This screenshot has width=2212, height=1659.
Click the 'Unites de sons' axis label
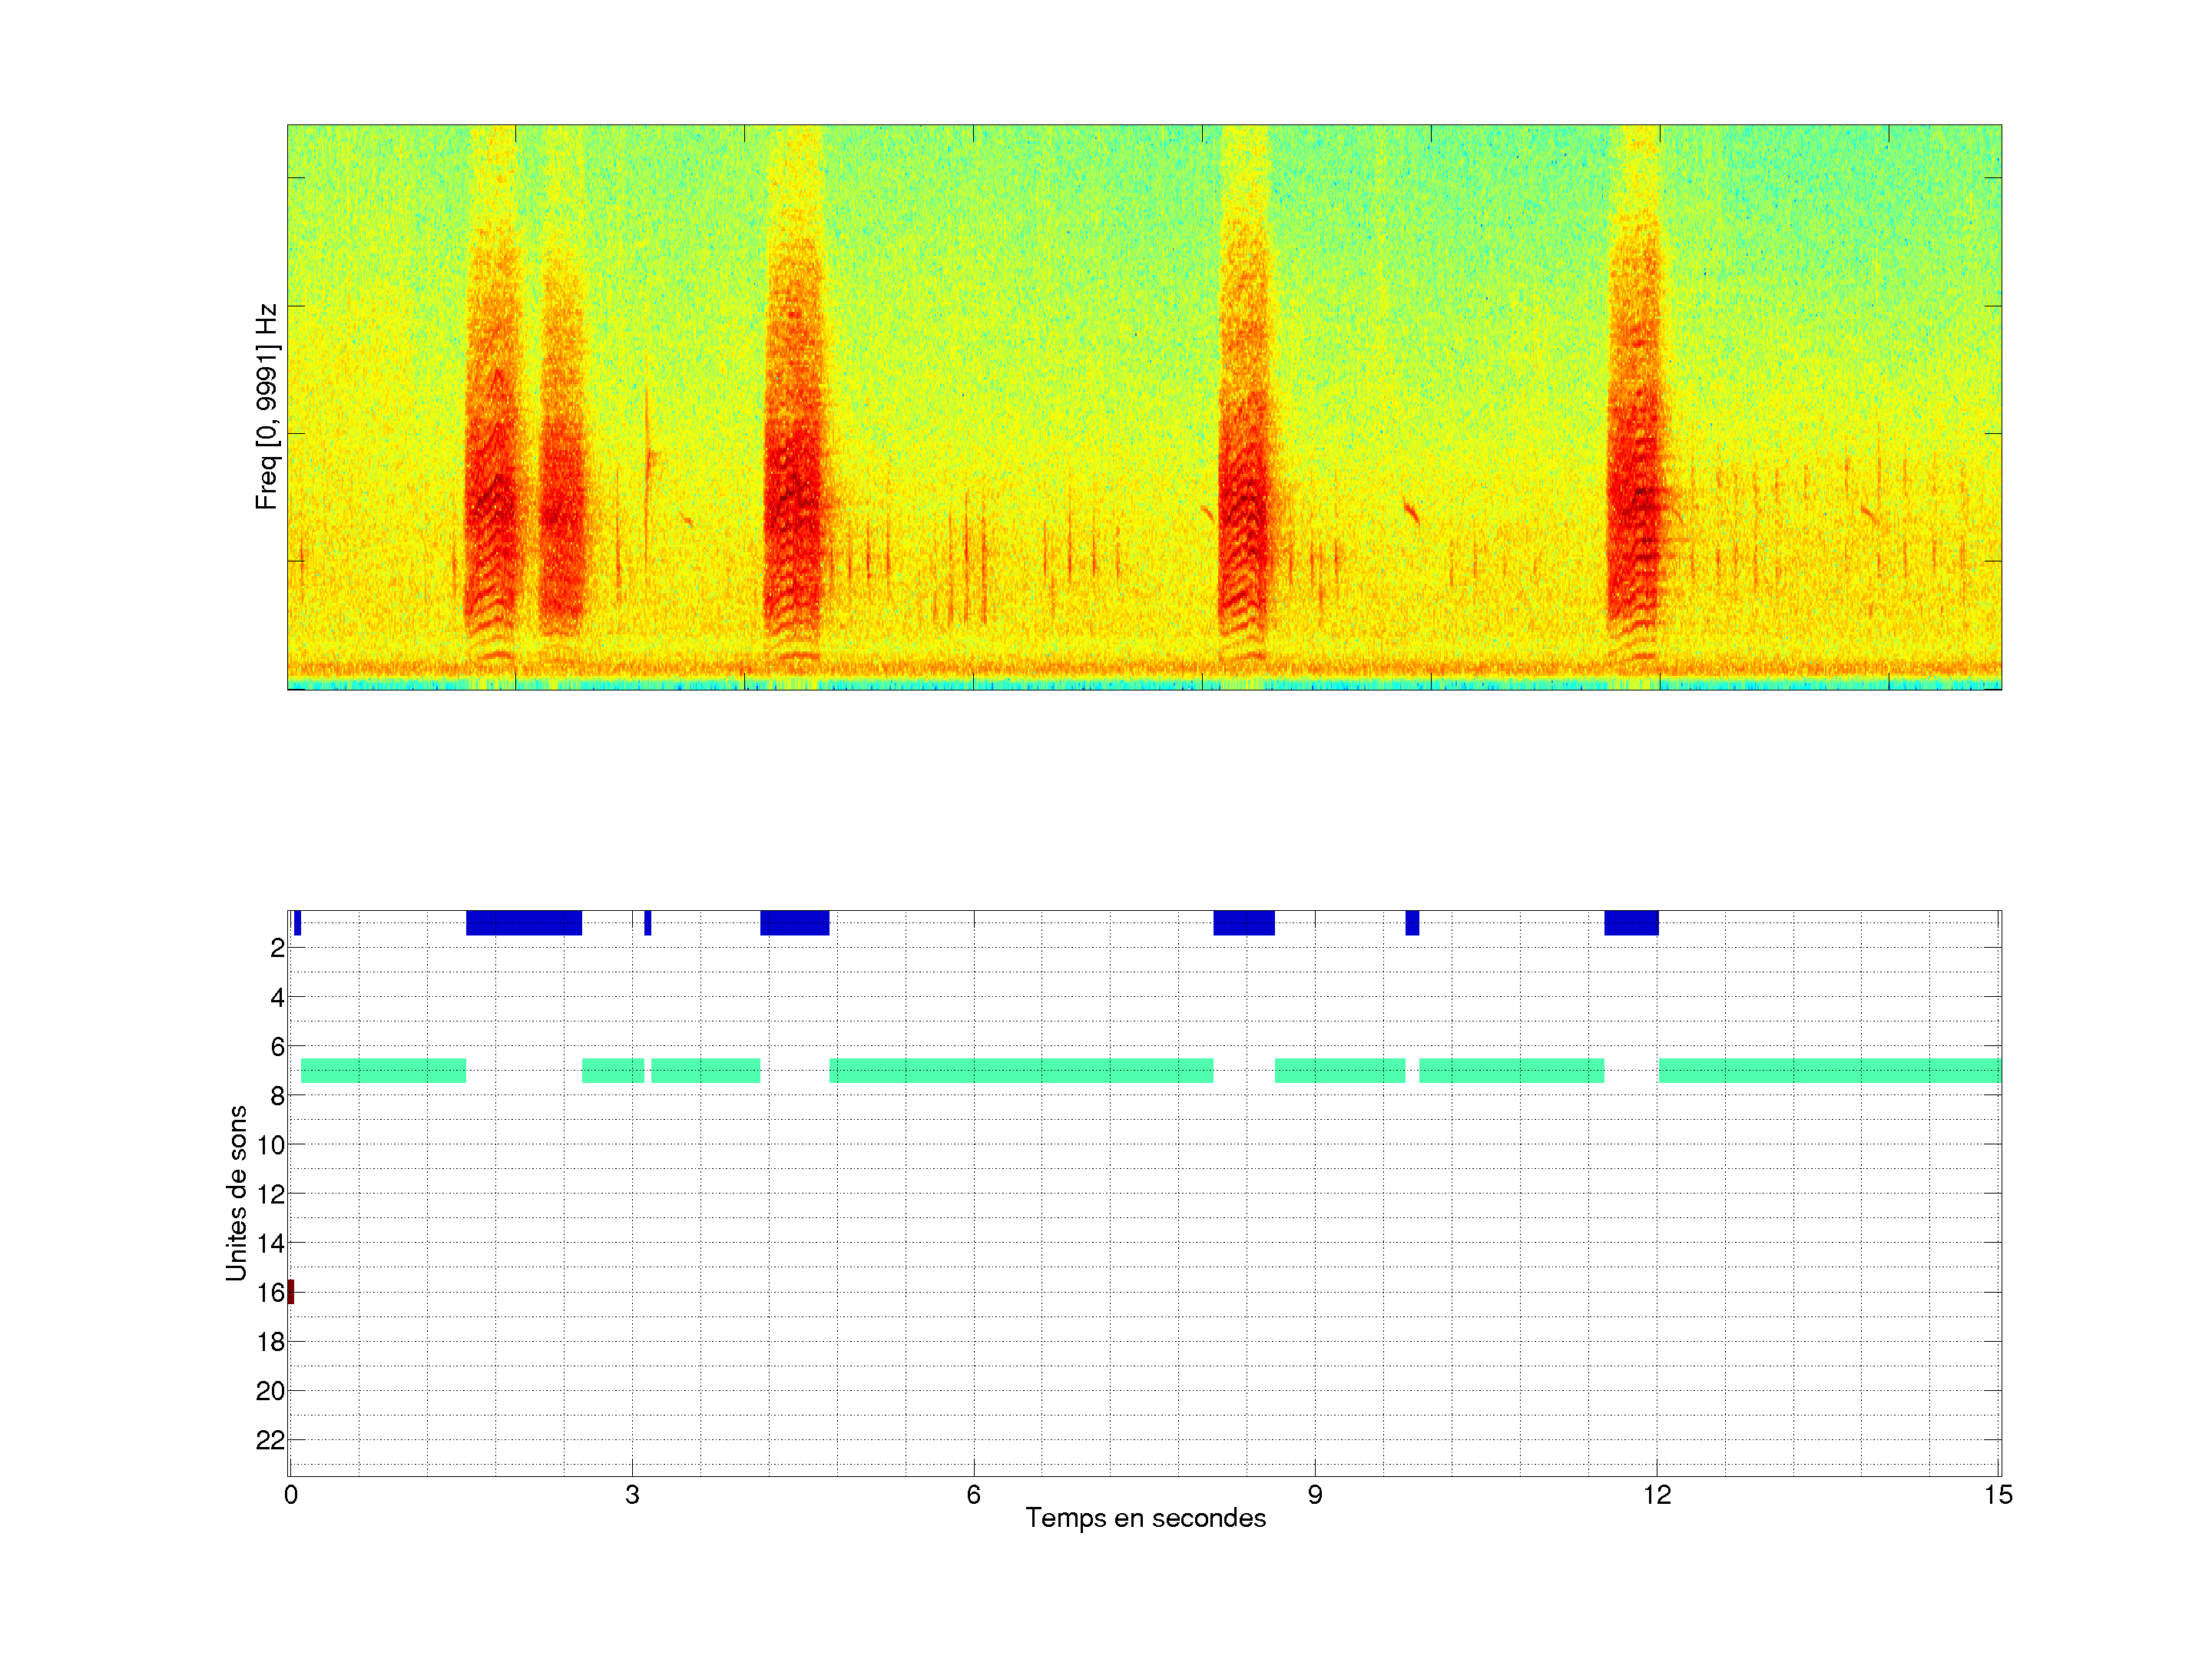click(236, 1193)
